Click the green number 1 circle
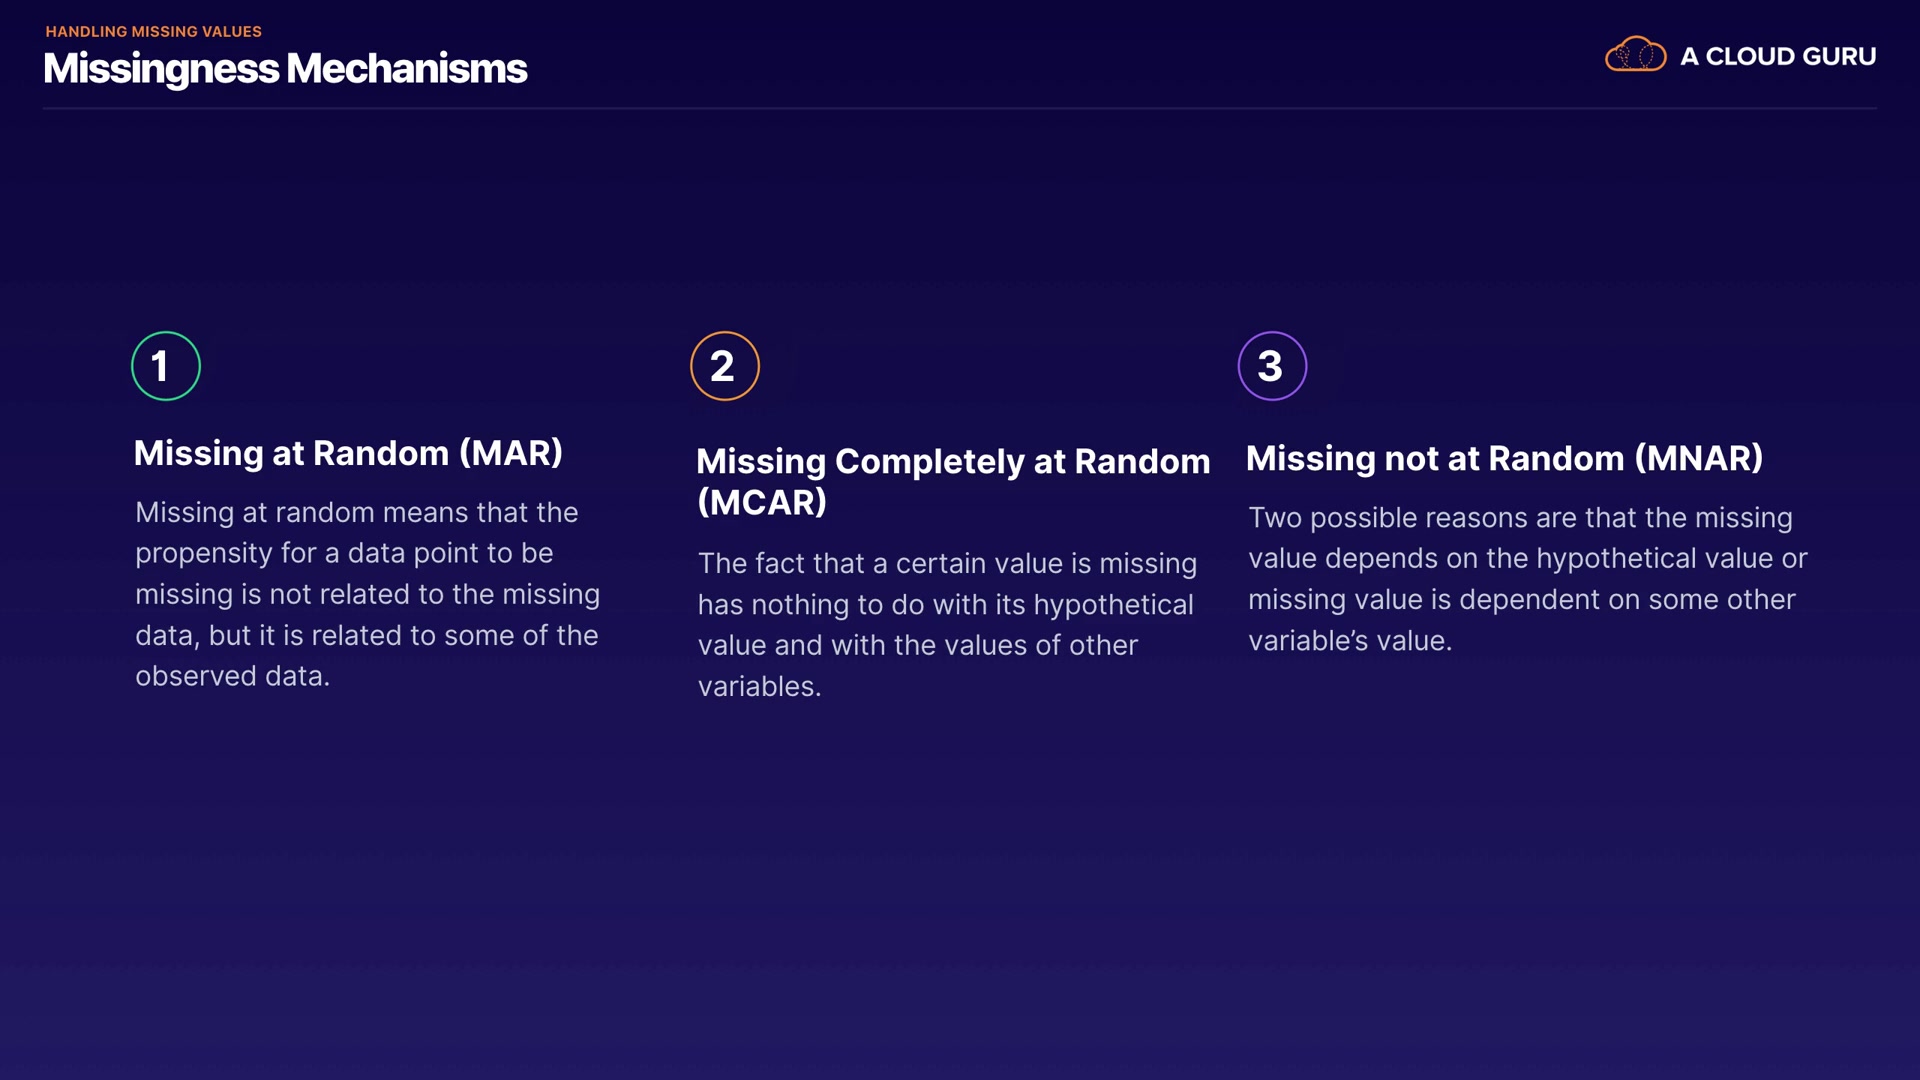 166,366
